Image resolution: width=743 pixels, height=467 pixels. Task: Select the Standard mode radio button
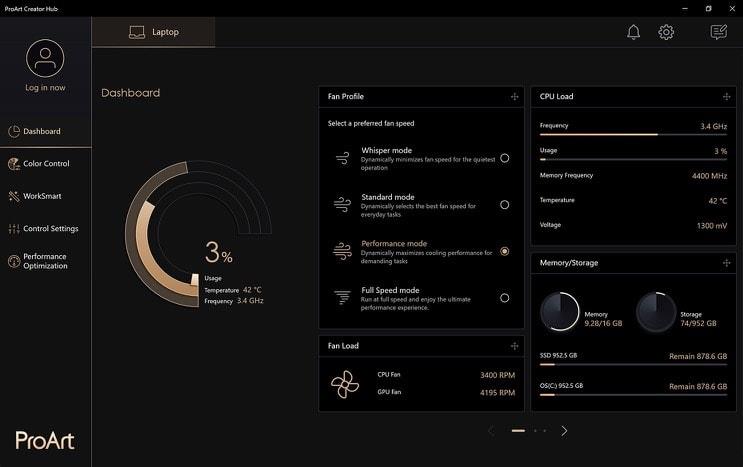504,204
